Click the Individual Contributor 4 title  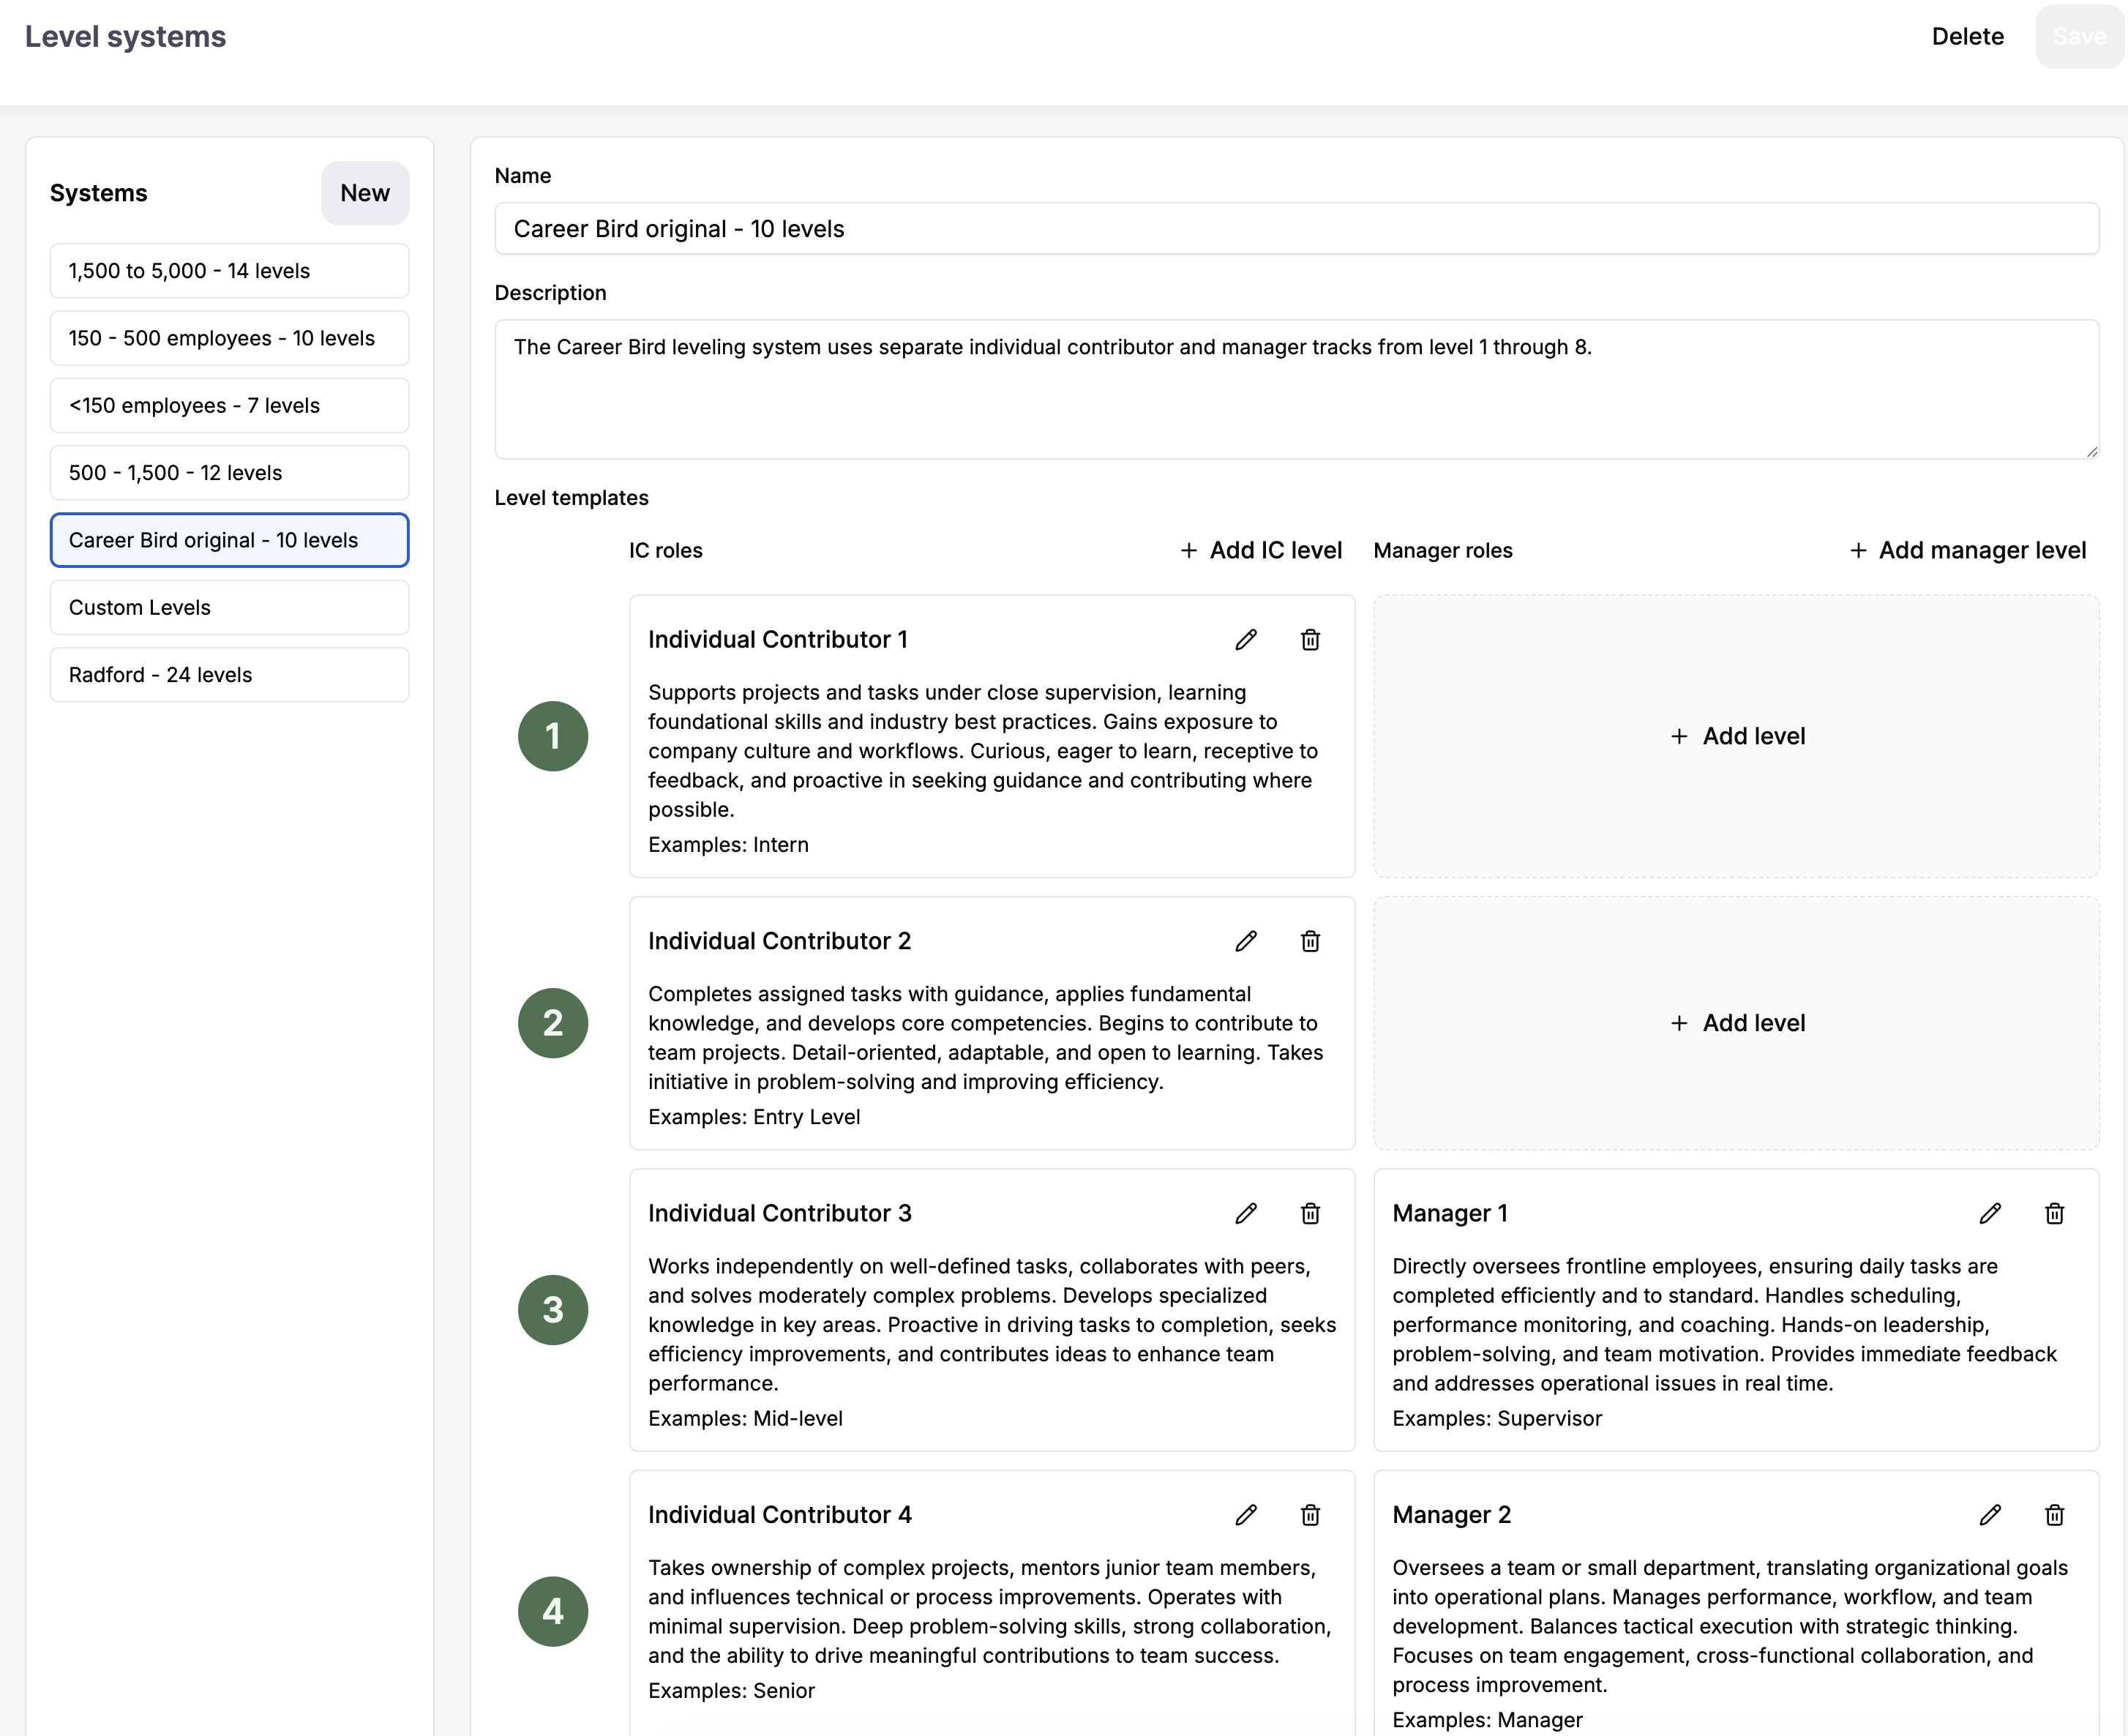pyautogui.click(x=779, y=1515)
